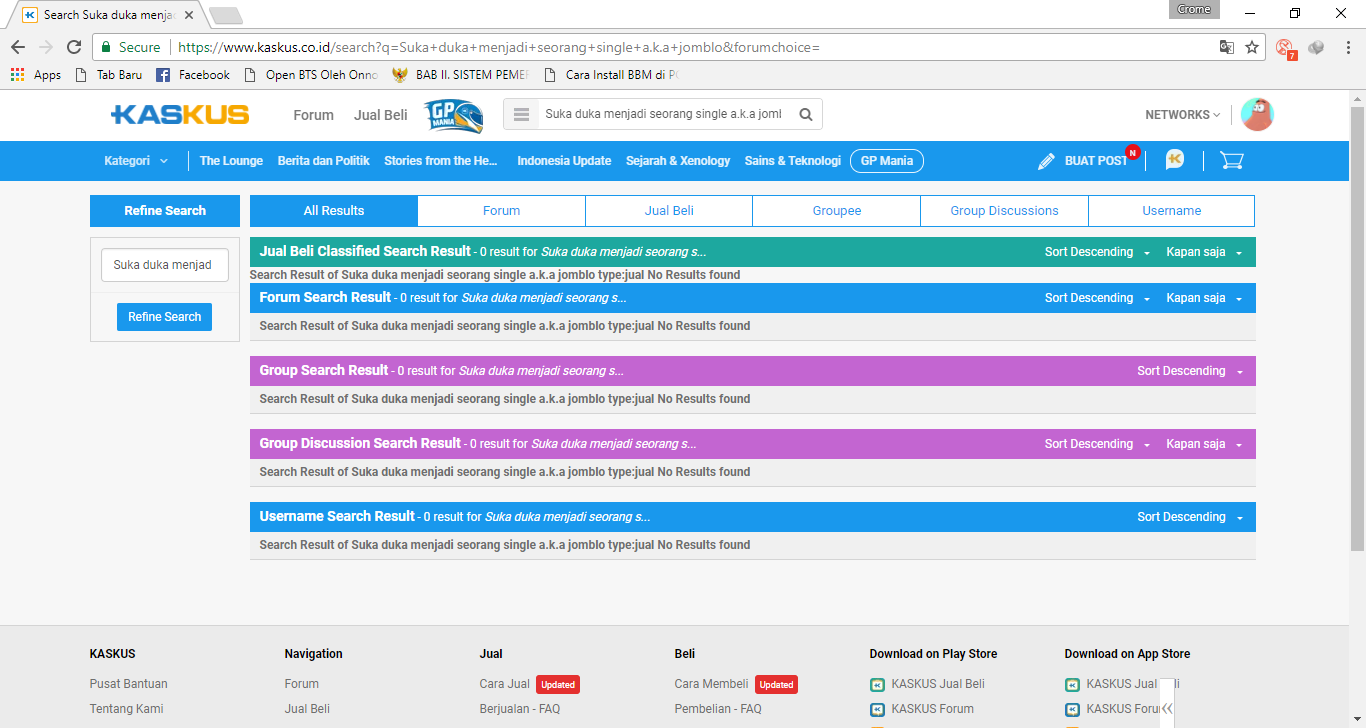The image size is (1366, 728).
Task: Open Forum in top navigation
Action: 313,115
